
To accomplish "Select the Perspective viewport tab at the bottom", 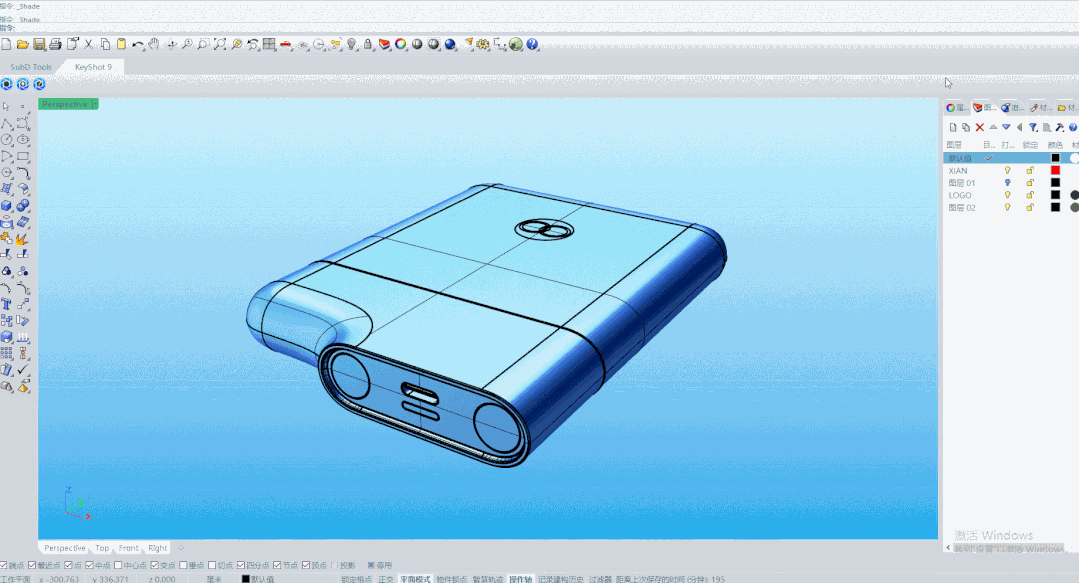I will click(x=65, y=548).
